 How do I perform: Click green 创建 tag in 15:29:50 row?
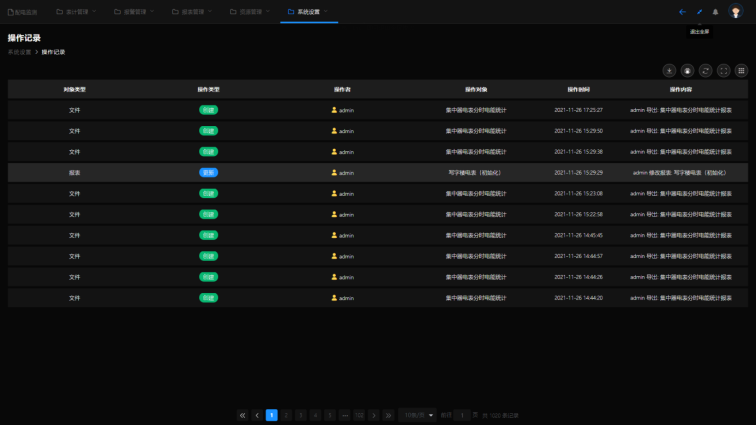[208, 131]
